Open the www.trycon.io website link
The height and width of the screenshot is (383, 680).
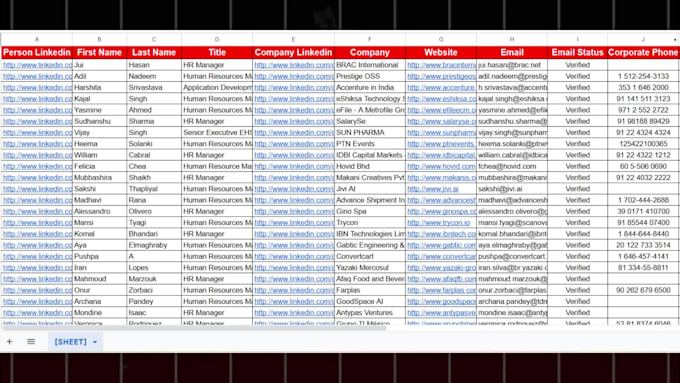click(438, 223)
